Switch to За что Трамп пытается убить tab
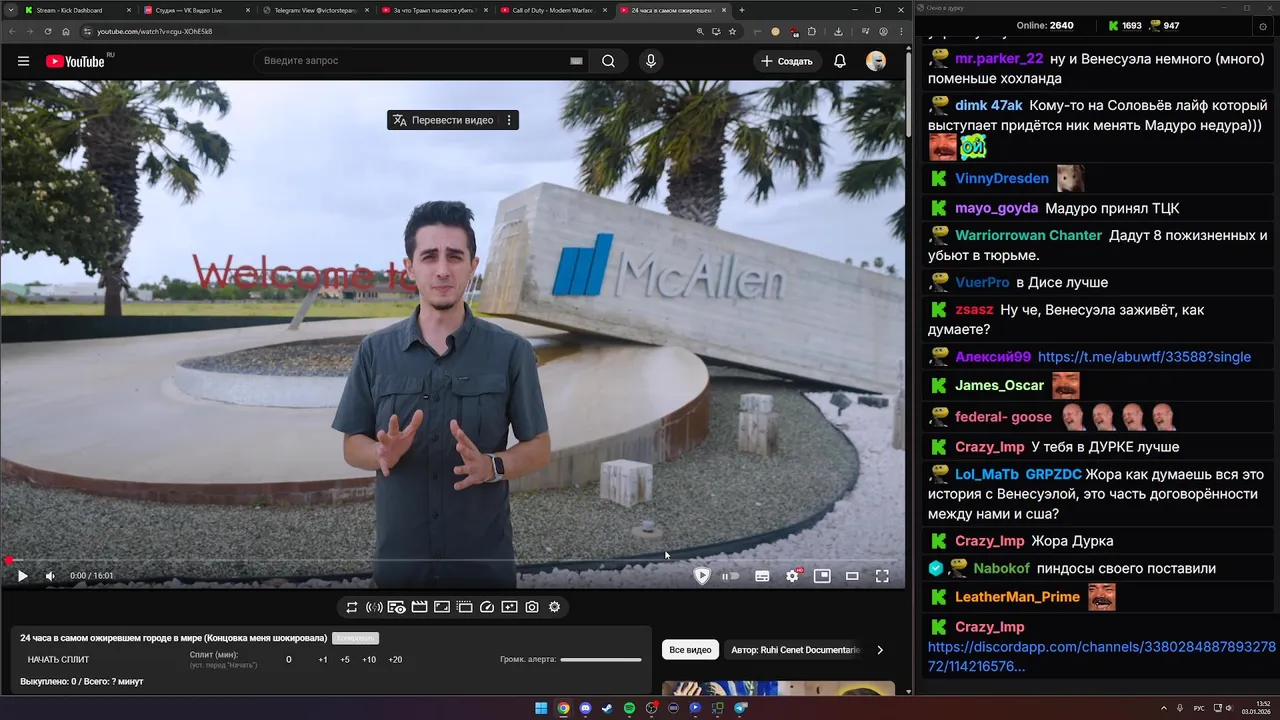 pyautogui.click(x=434, y=10)
